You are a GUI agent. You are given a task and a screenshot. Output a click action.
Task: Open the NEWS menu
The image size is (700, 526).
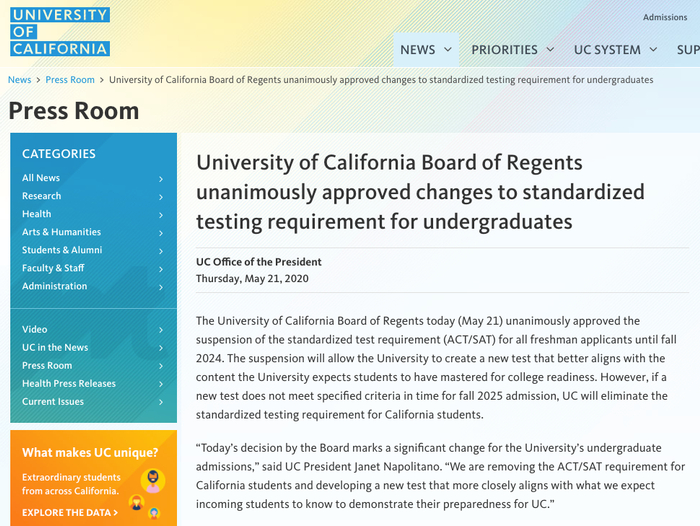(x=426, y=50)
